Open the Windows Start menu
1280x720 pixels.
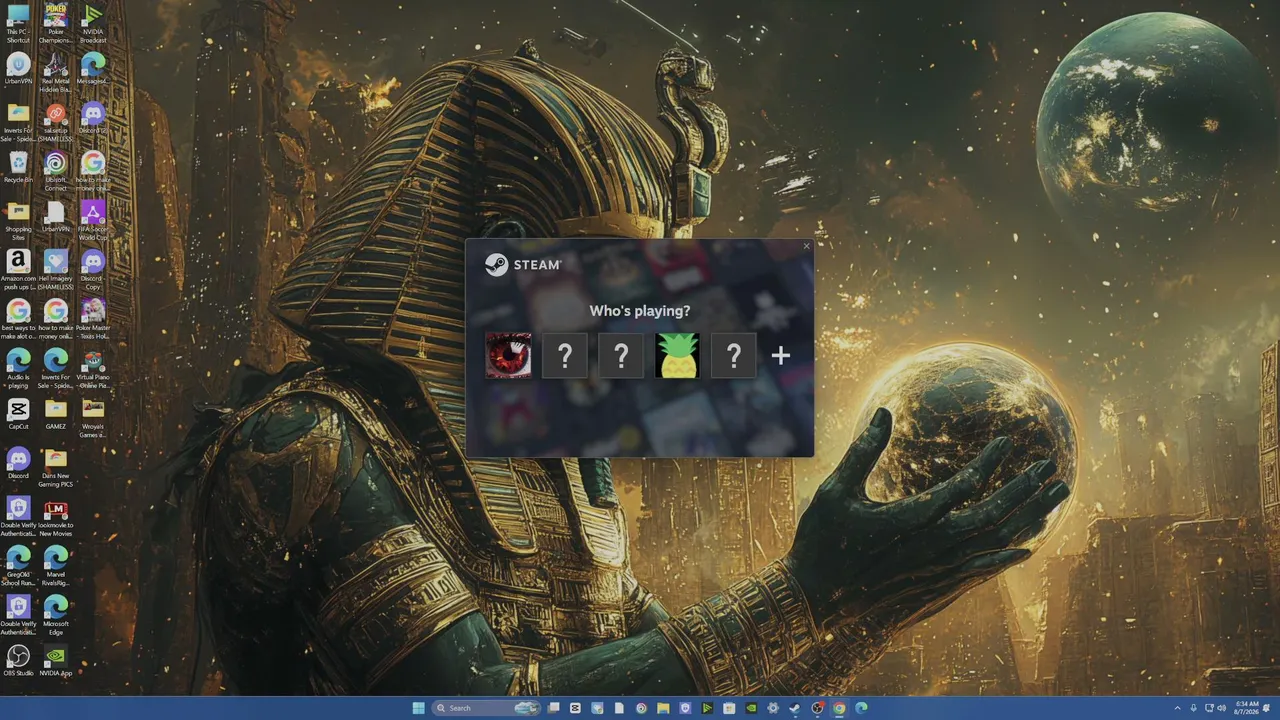tap(418, 708)
